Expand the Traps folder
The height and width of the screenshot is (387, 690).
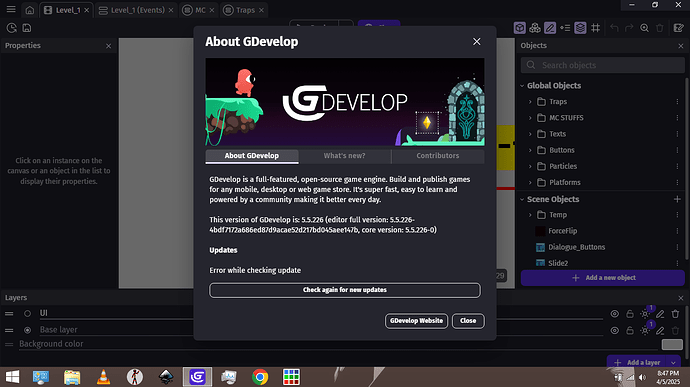pos(530,102)
